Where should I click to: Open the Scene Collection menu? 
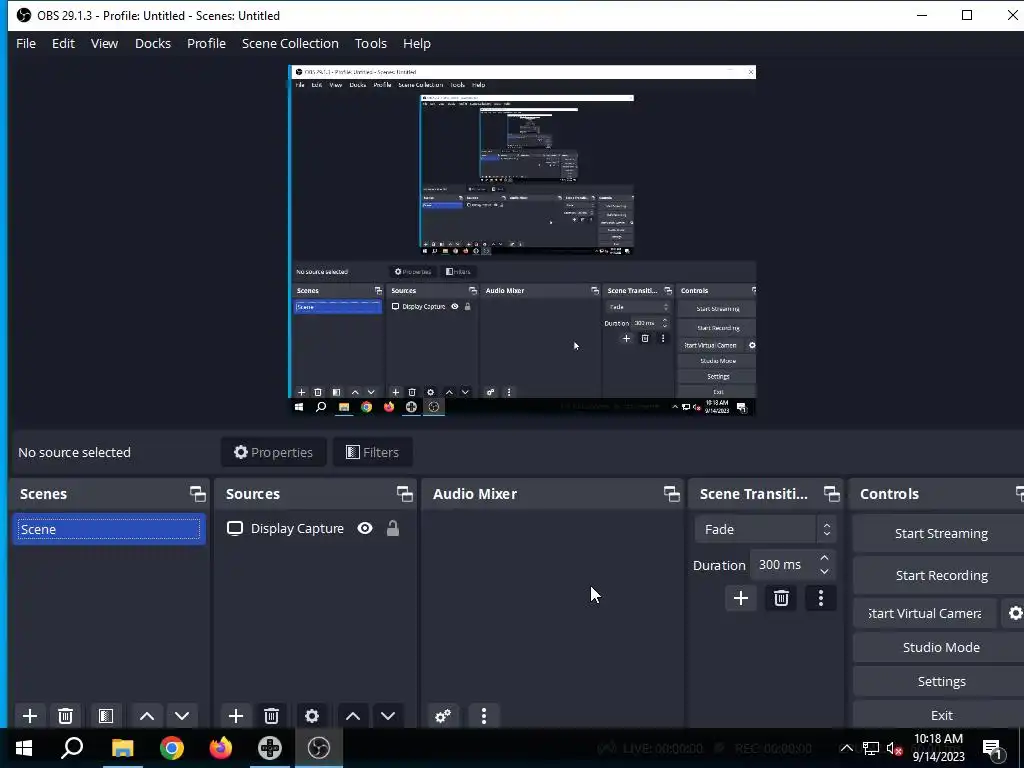pyautogui.click(x=290, y=43)
